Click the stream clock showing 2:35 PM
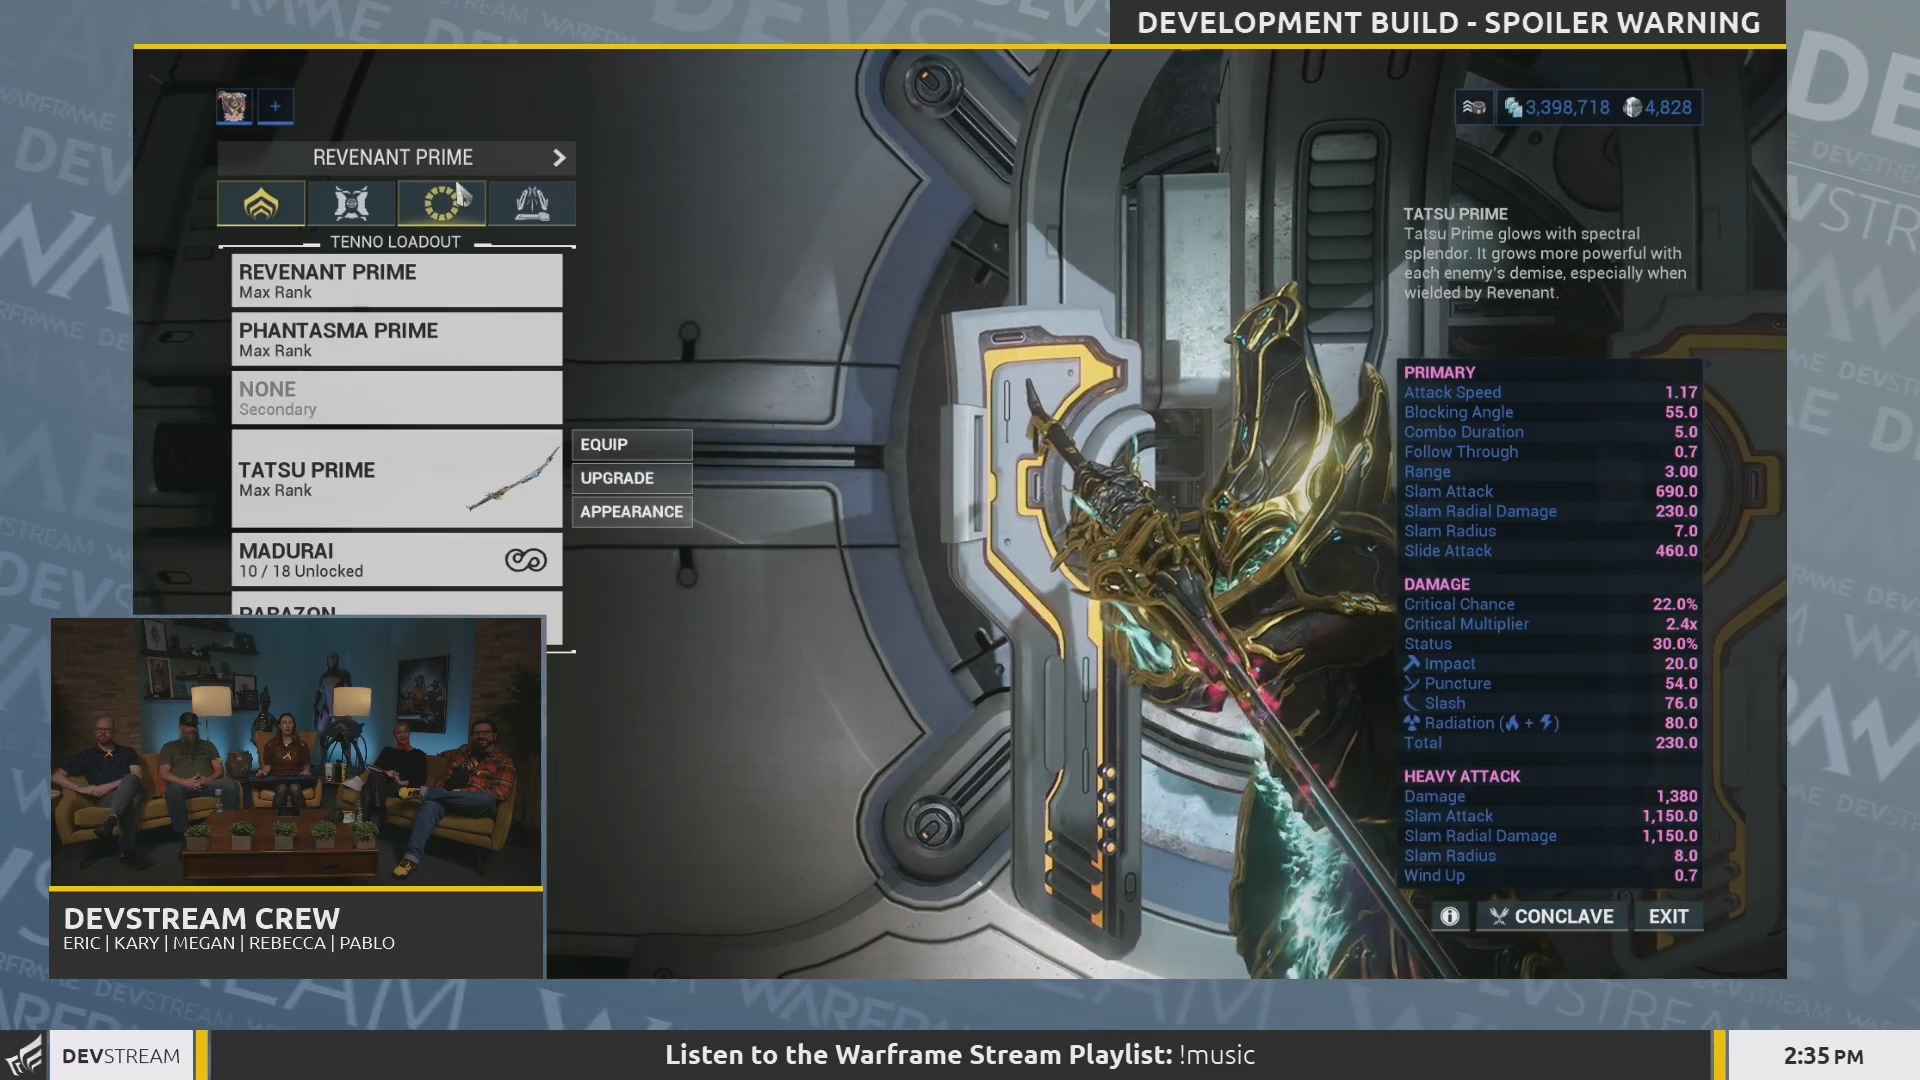 tap(1823, 1056)
